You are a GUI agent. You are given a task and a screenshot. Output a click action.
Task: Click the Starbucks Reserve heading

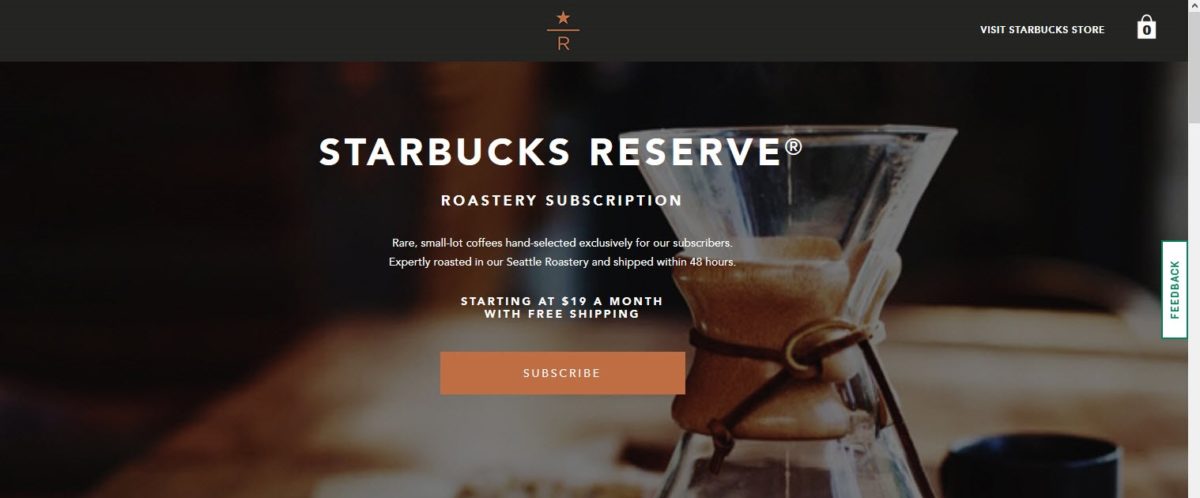click(560, 152)
